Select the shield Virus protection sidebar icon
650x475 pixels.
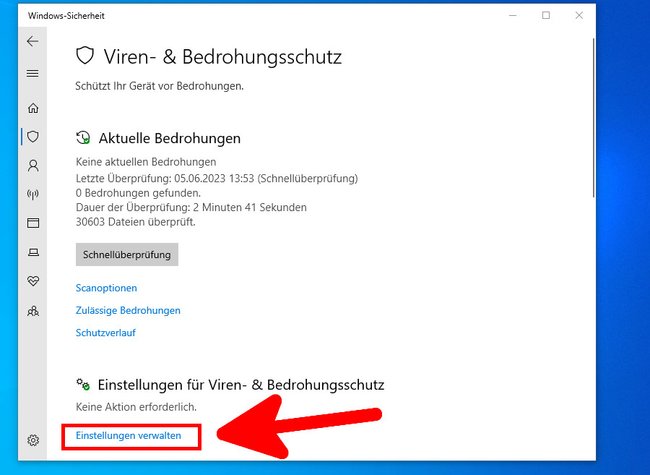(33, 136)
